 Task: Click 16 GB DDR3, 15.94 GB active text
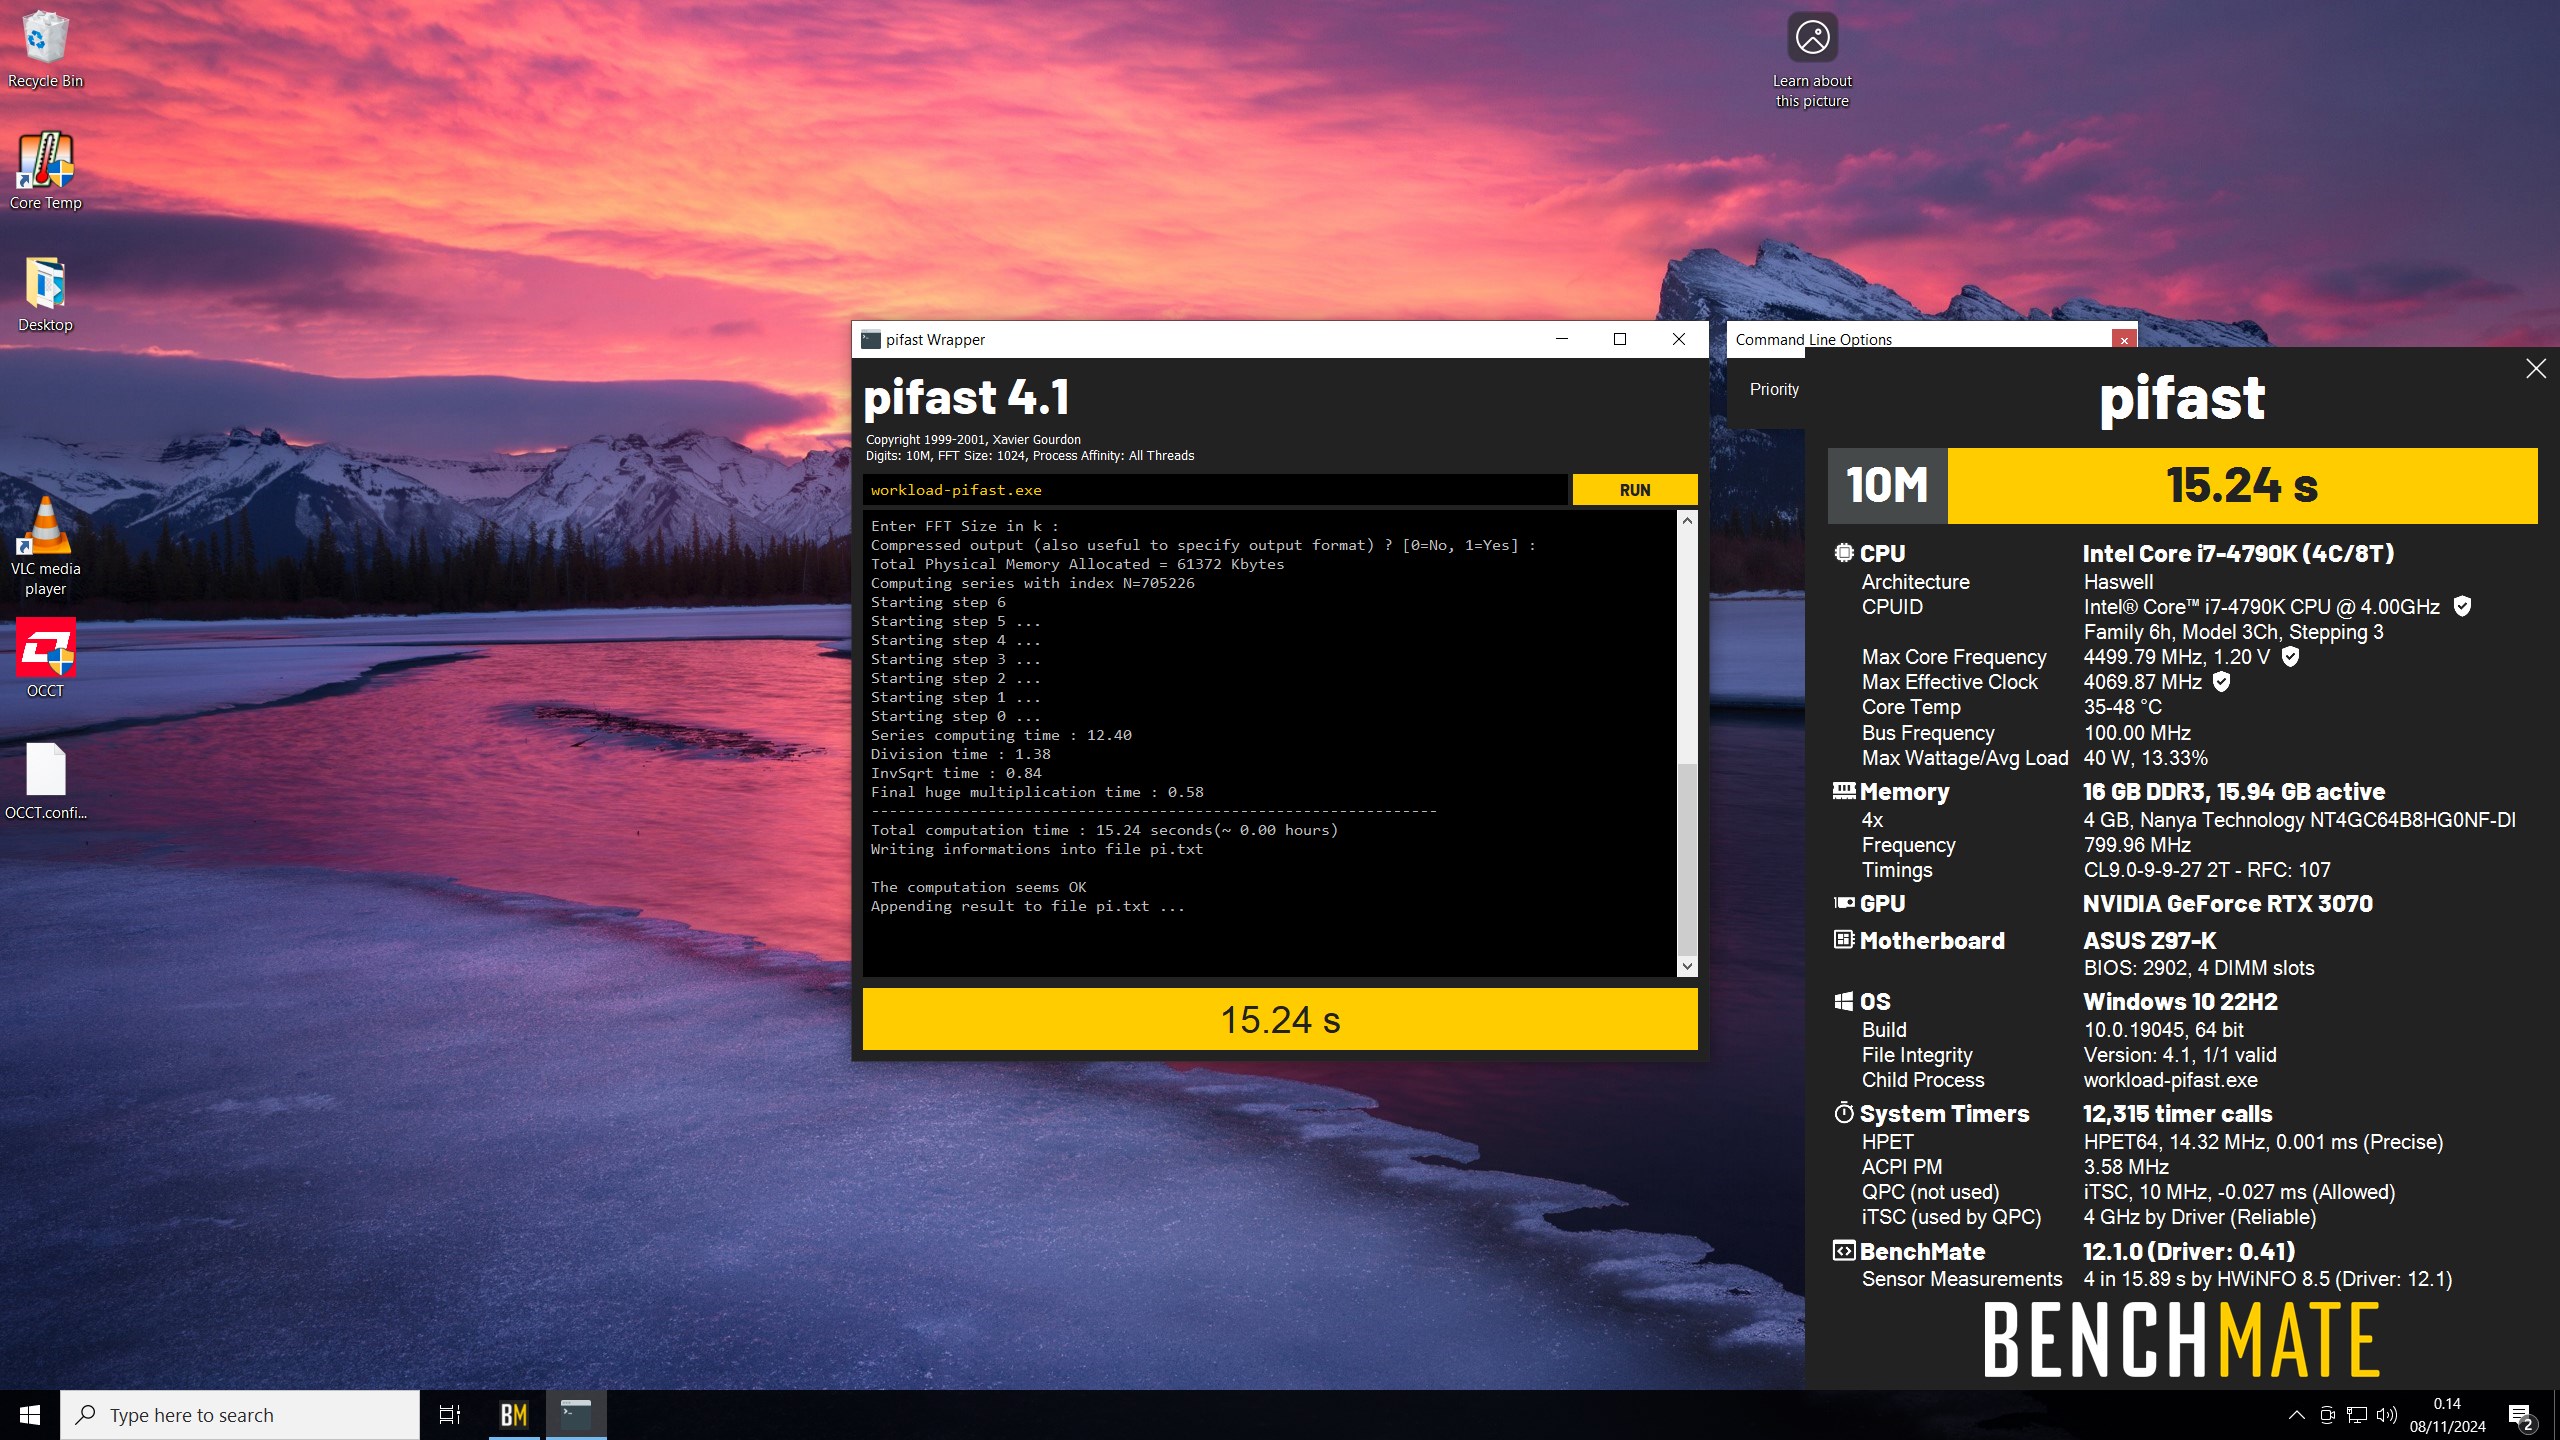click(x=2233, y=792)
